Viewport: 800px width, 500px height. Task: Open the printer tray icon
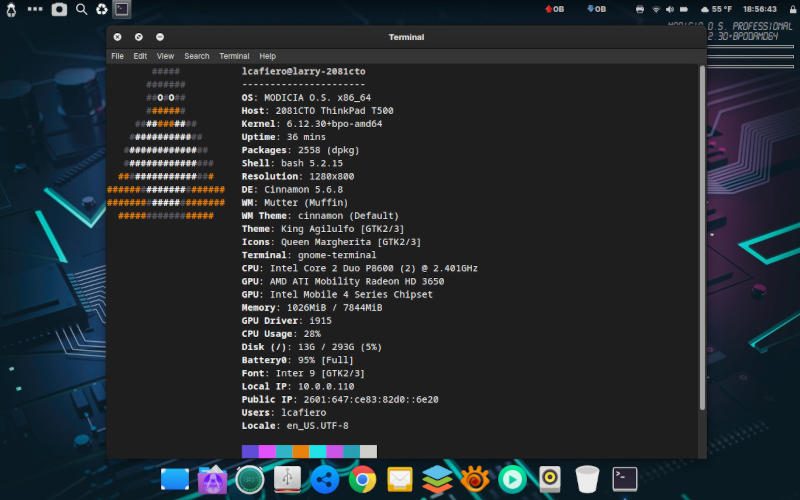[640, 9]
